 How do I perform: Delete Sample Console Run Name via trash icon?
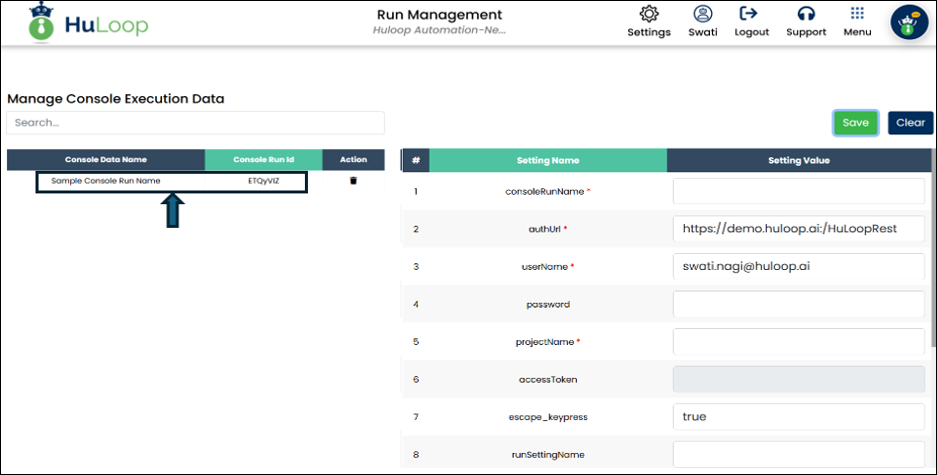pyautogui.click(x=353, y=181)
